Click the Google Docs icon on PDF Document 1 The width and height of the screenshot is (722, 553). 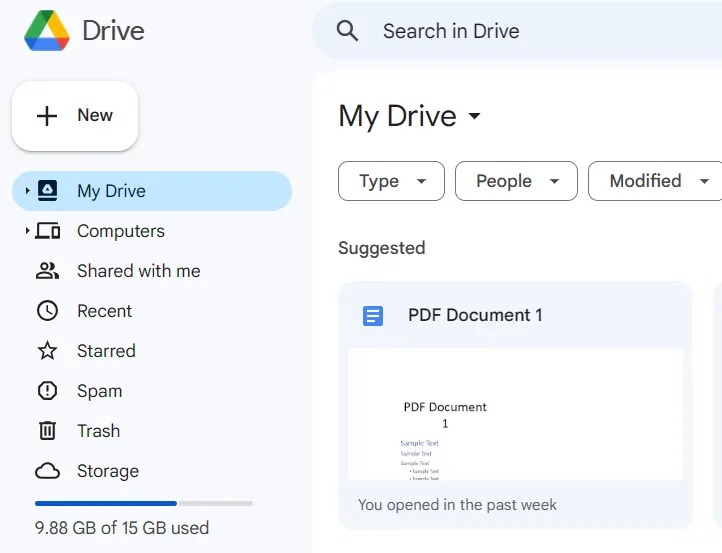tap(373, 316)
